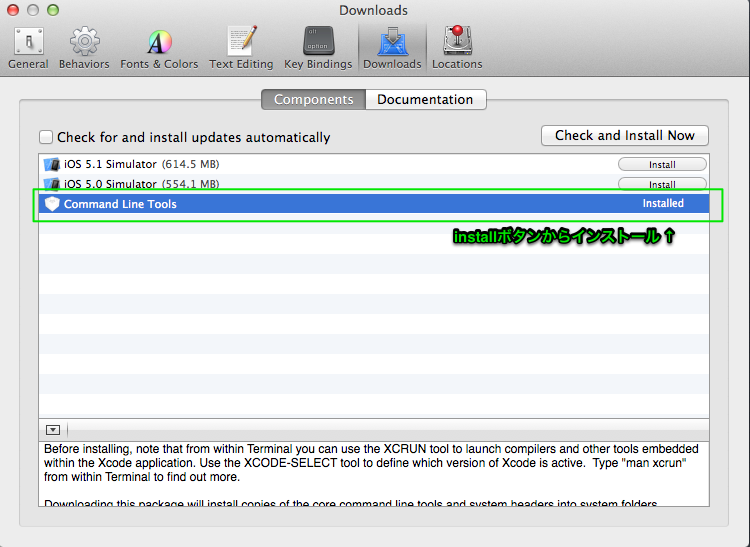Zoom the window with green button
This screenshot has height=547, width=750.
click(x=53, y=10)
